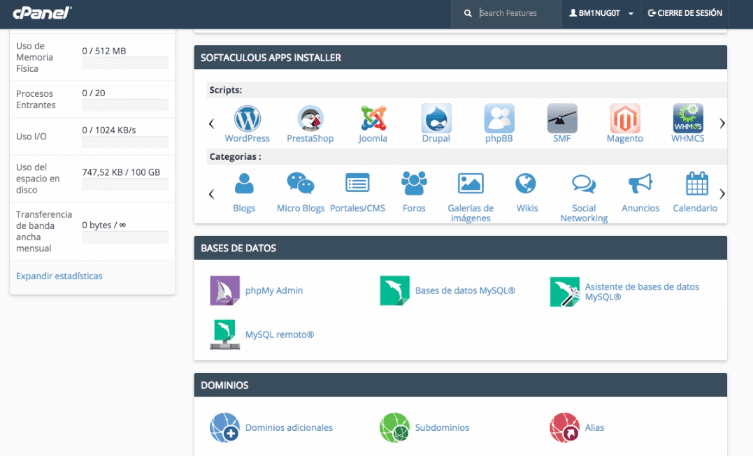The height and width of the screenshot is (456, 753).
Task: Advance Scripts carousel with the right arrow
Action: 722,123
